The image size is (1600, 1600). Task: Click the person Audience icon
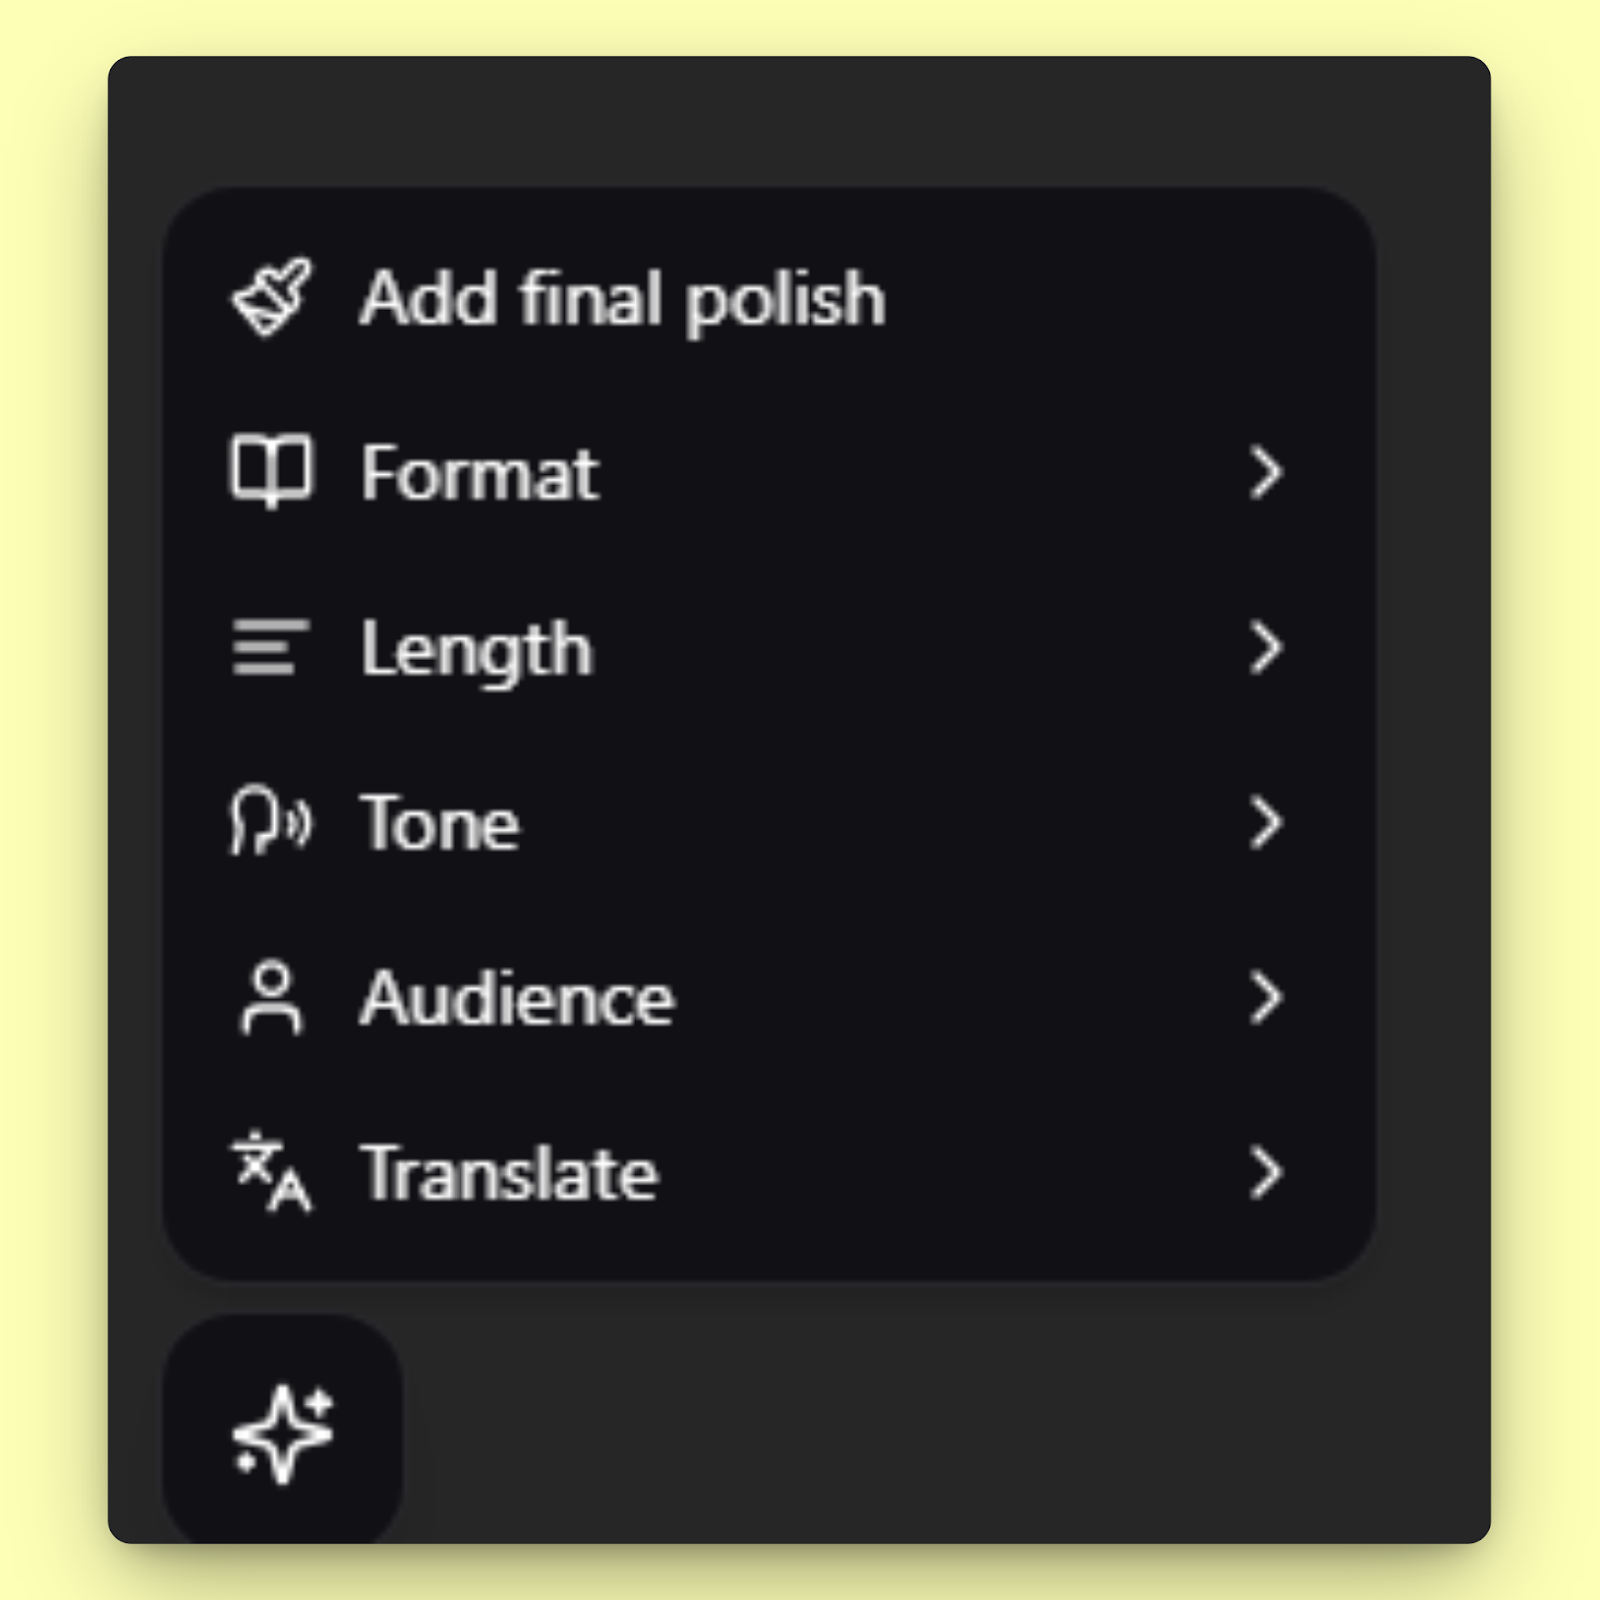(271, 997)
